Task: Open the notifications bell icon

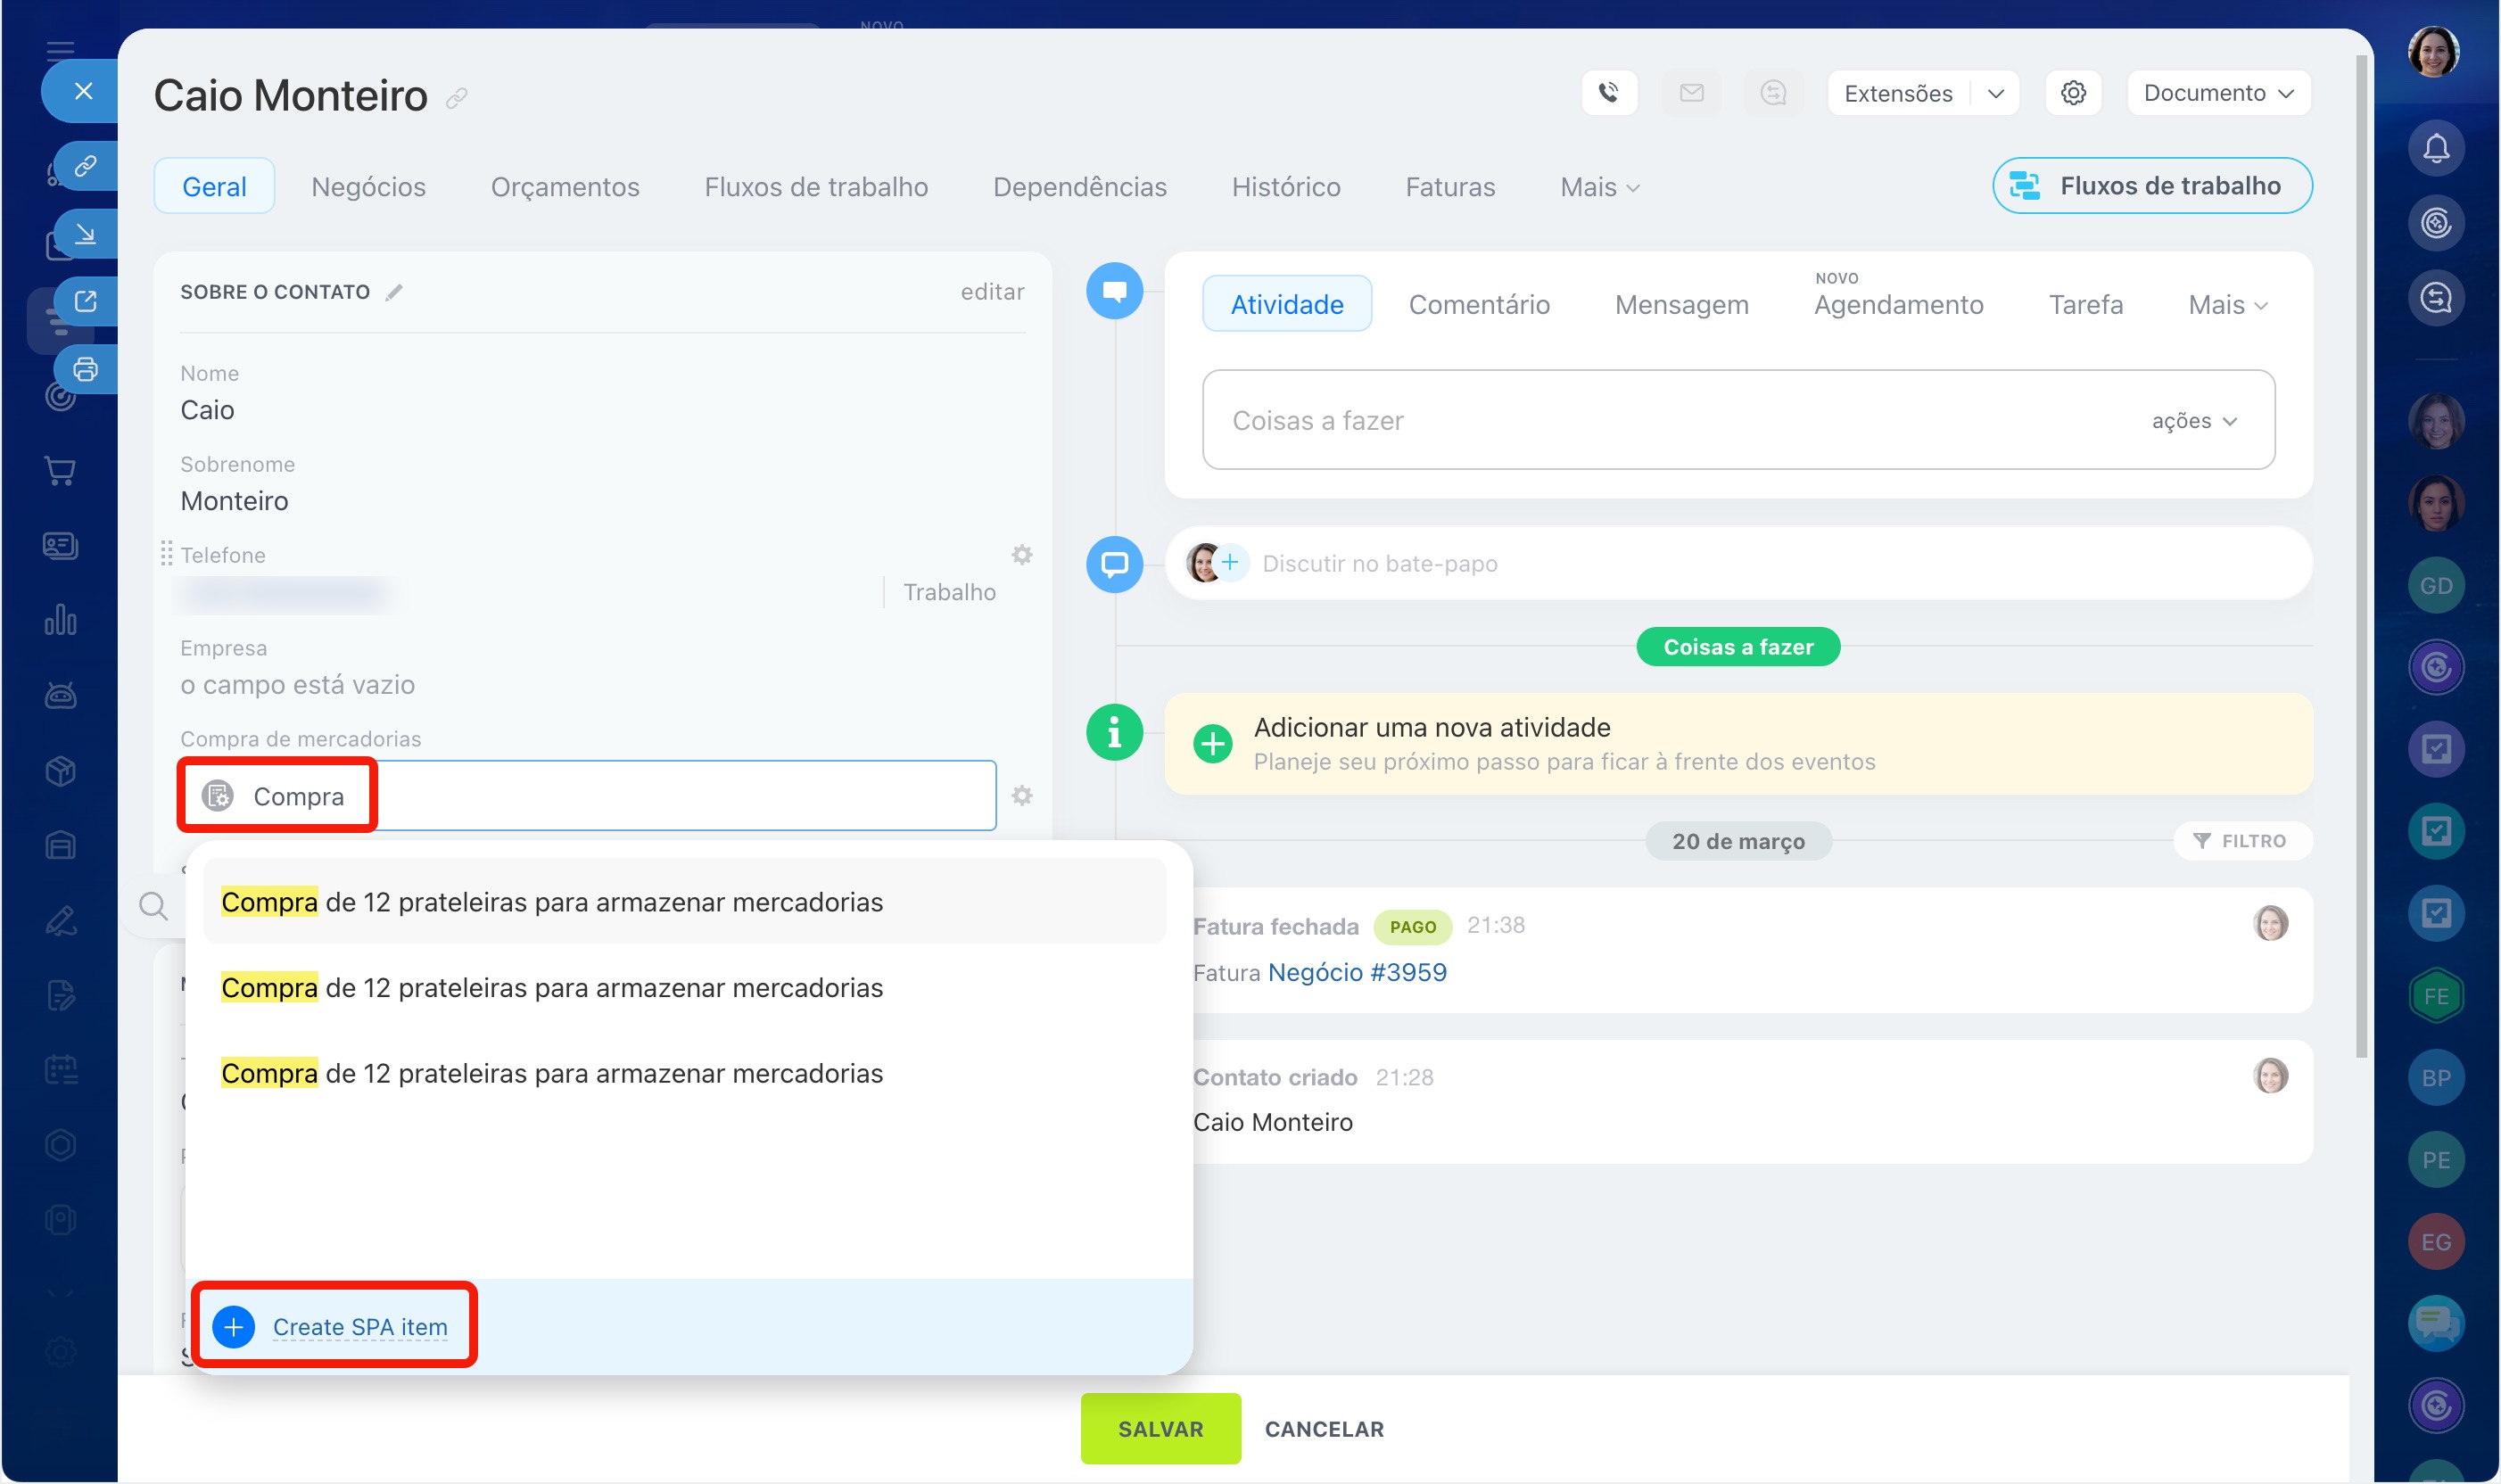Action: click(x=2435, y=149)
